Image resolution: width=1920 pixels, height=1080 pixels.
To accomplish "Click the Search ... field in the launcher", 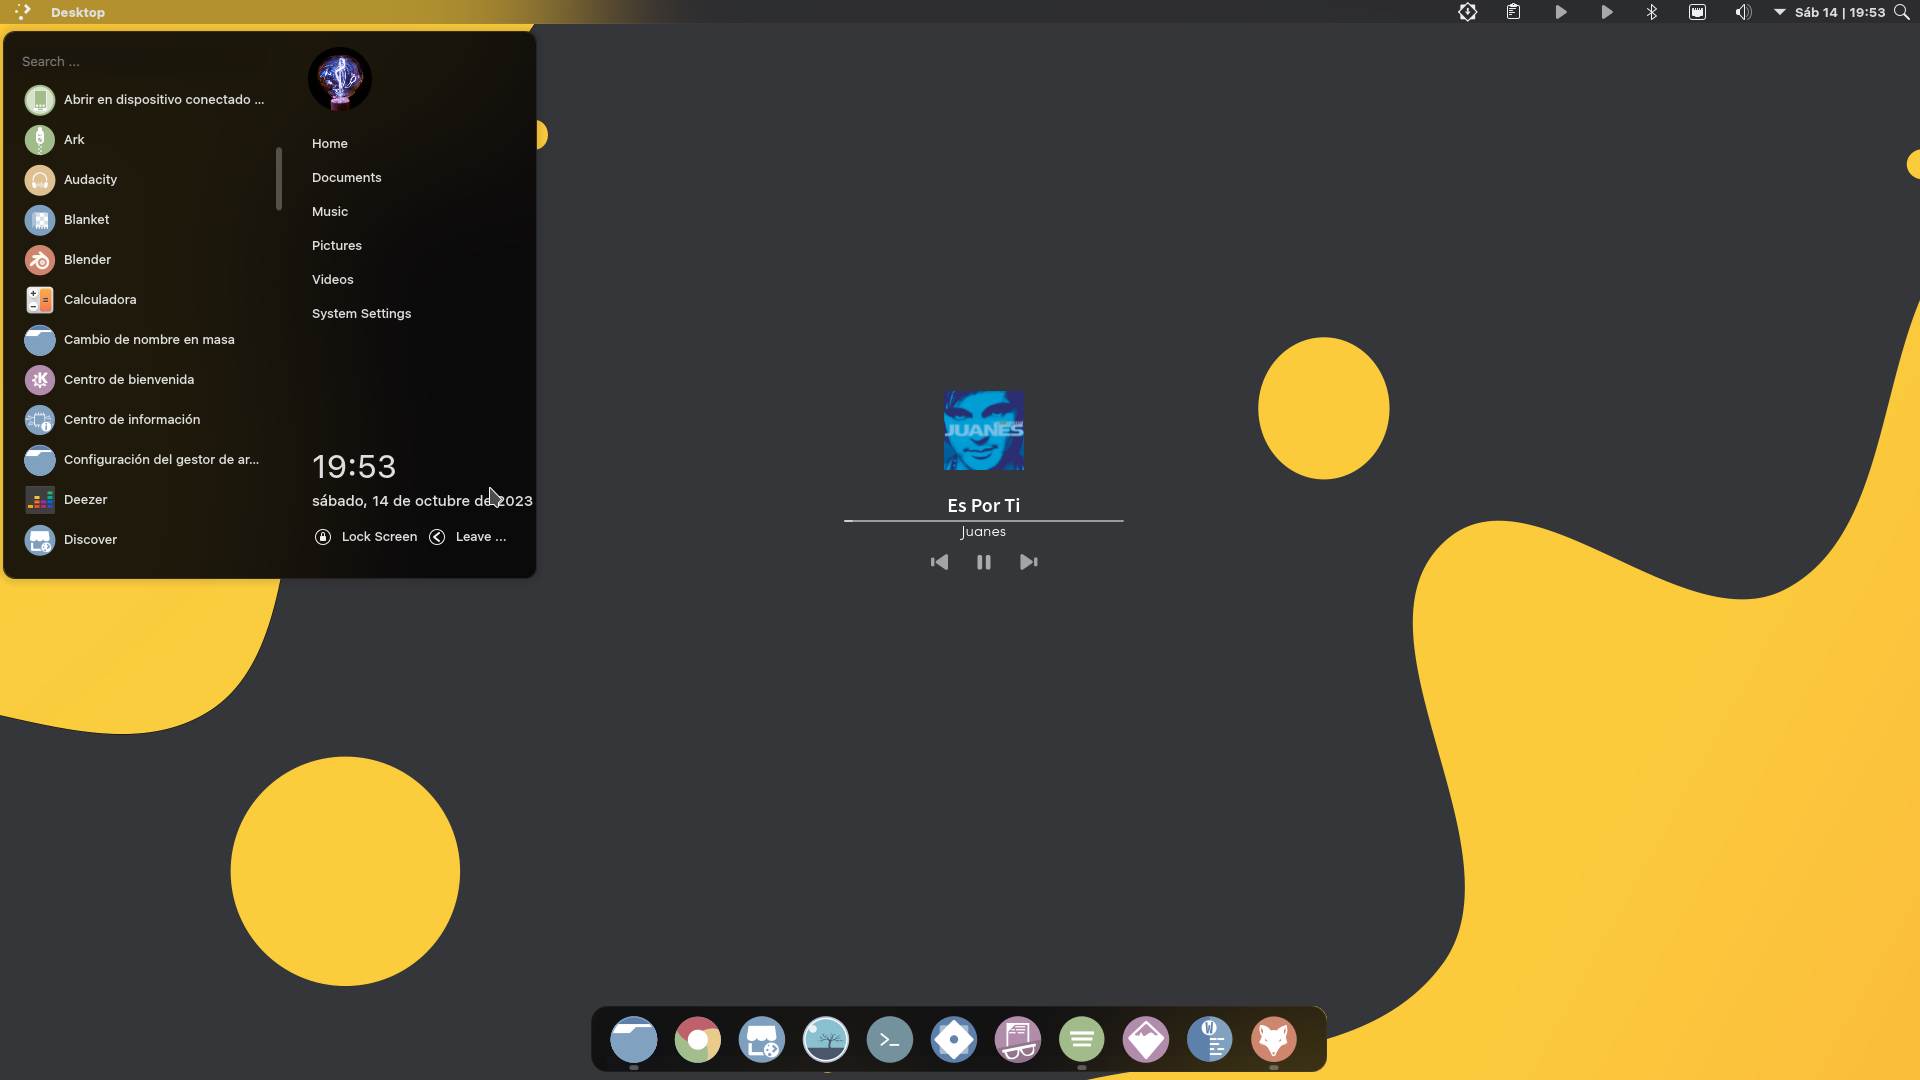I will click(x=146, y=62).
